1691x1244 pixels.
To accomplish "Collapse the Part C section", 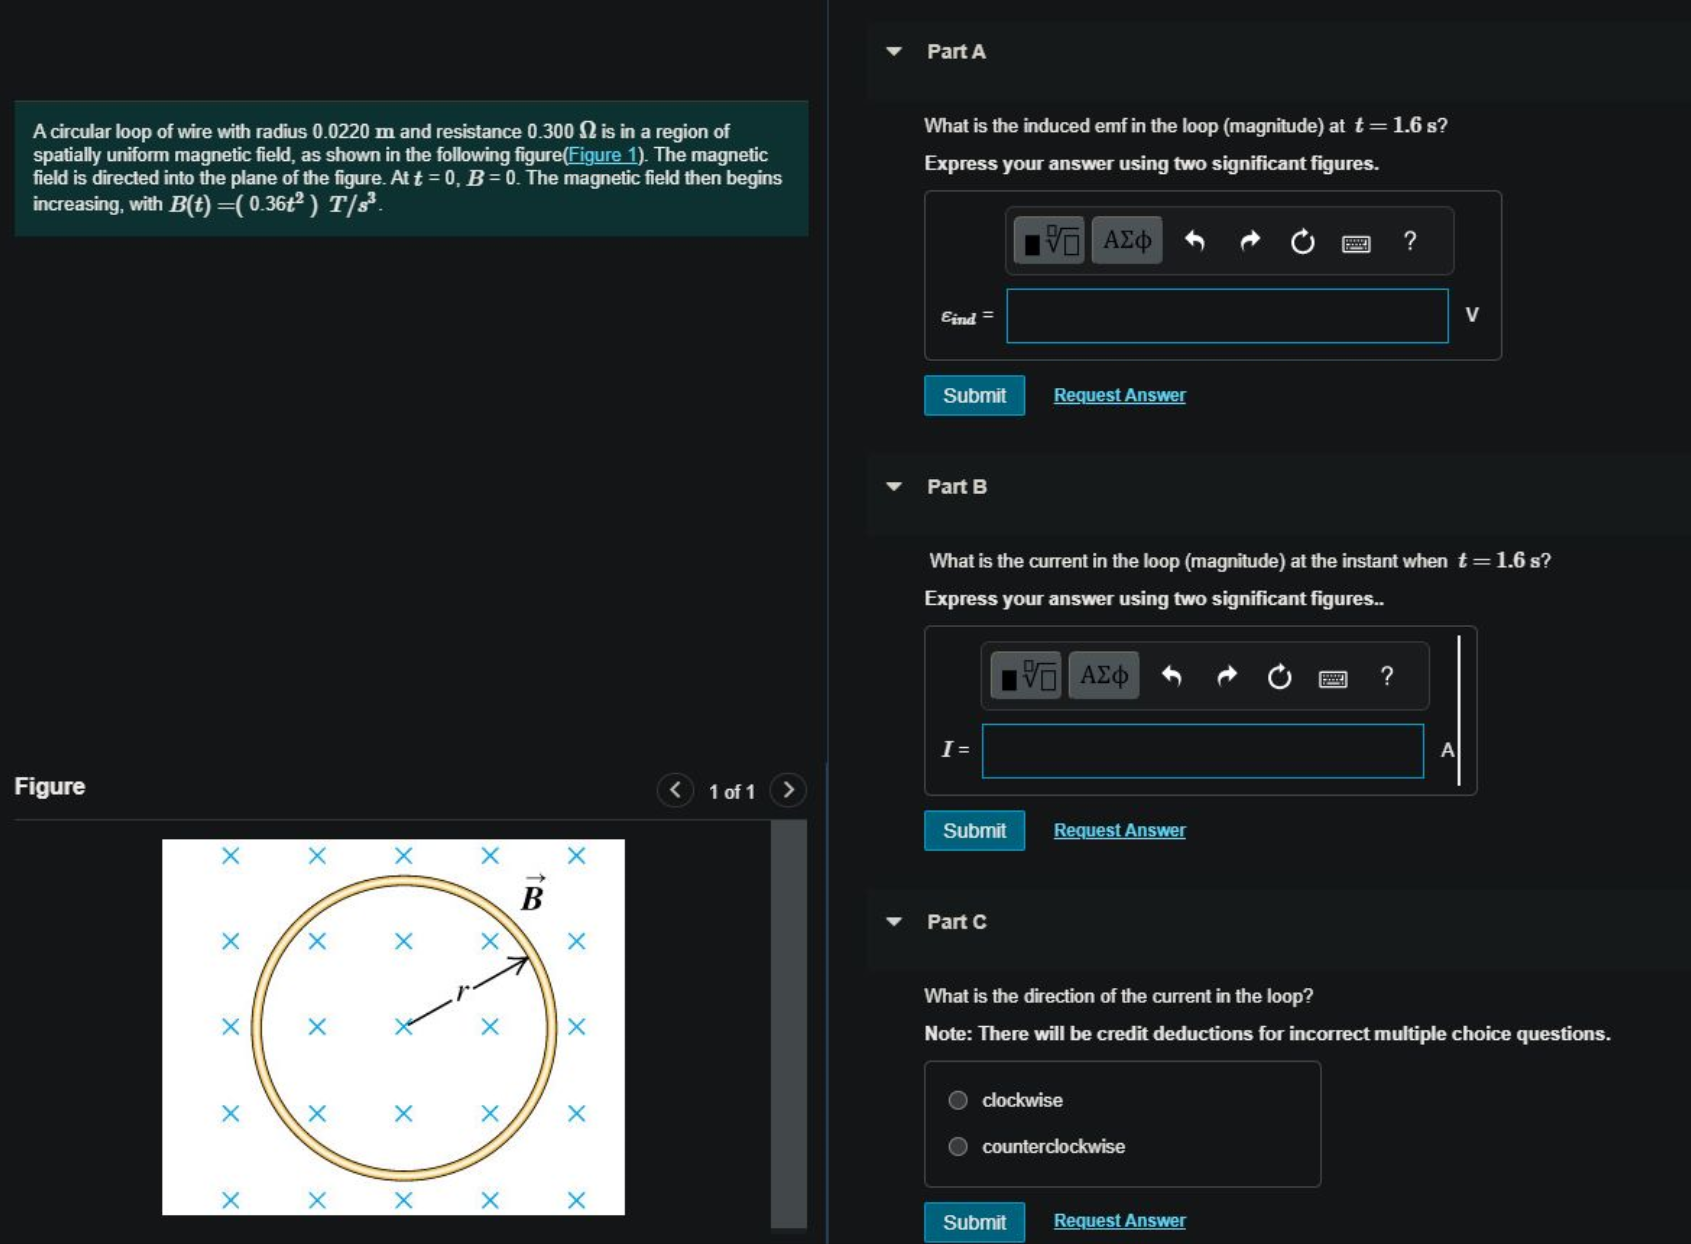I will 893,922.
